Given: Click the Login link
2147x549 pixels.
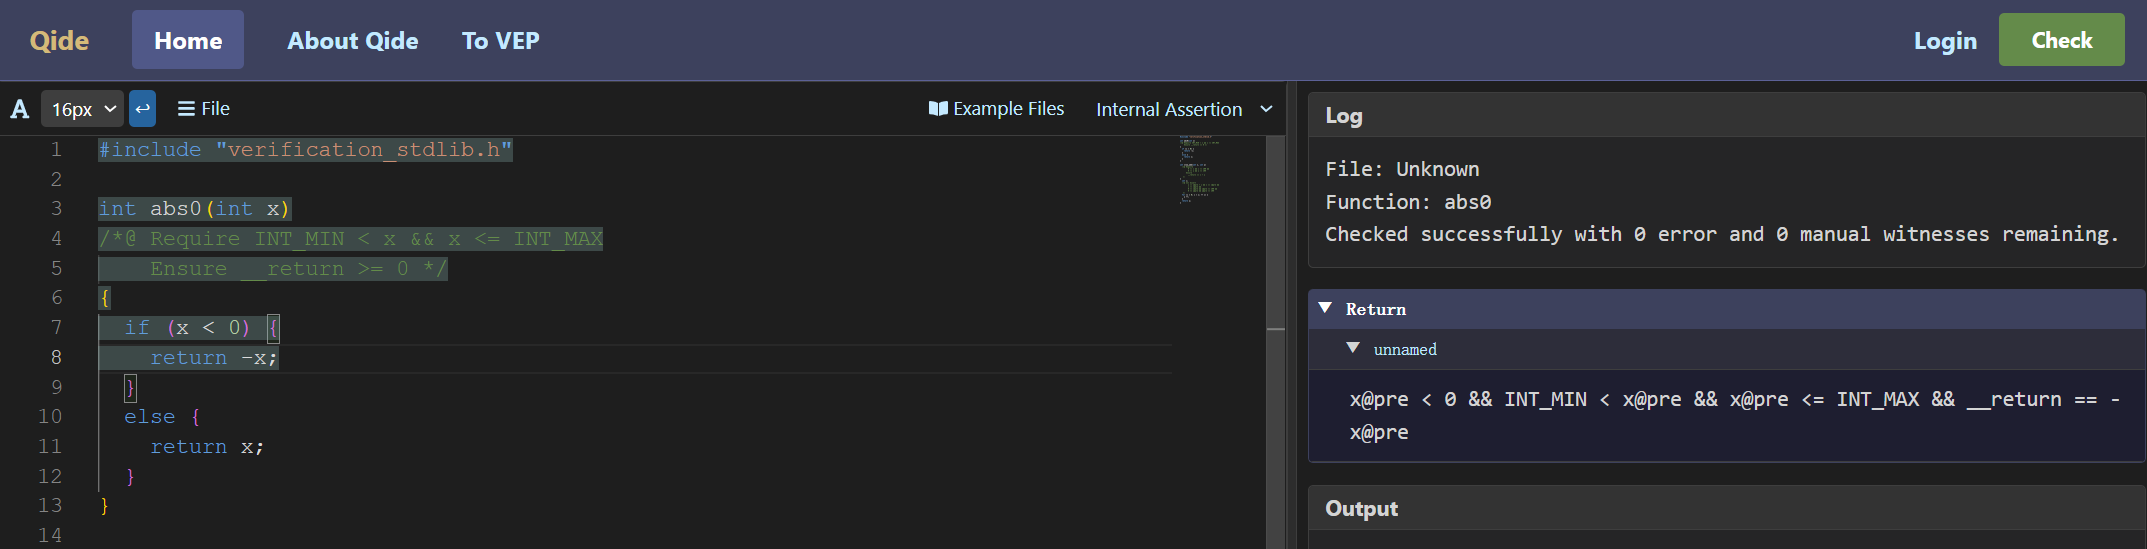Looking at the screenshot, I should (1944, 41).
